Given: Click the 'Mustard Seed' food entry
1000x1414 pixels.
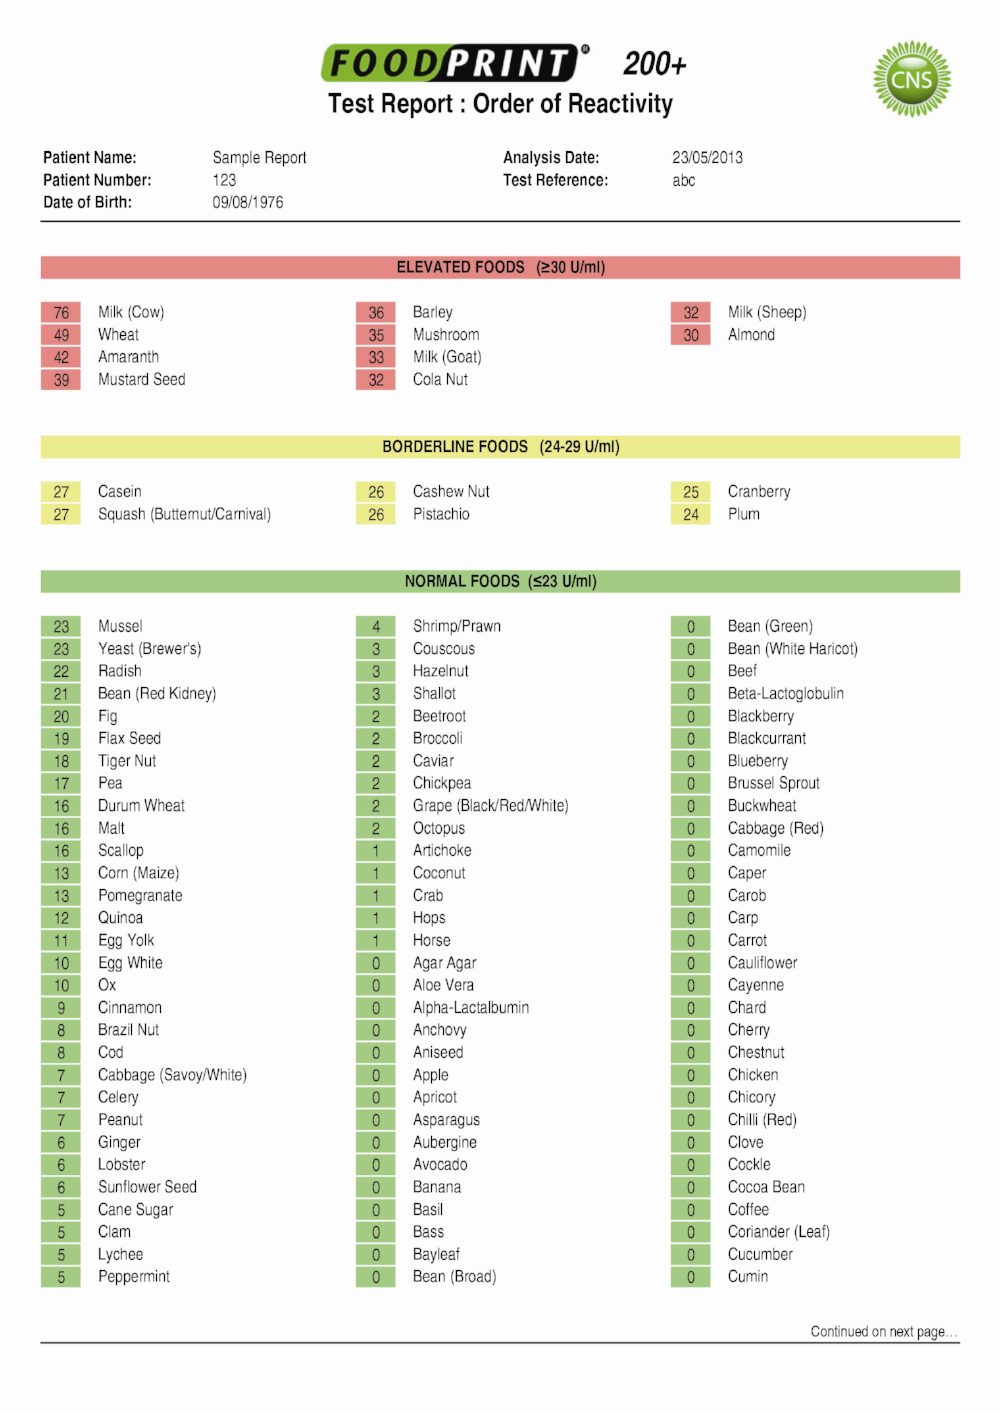Looking at the screenshot, I should 141,380.
